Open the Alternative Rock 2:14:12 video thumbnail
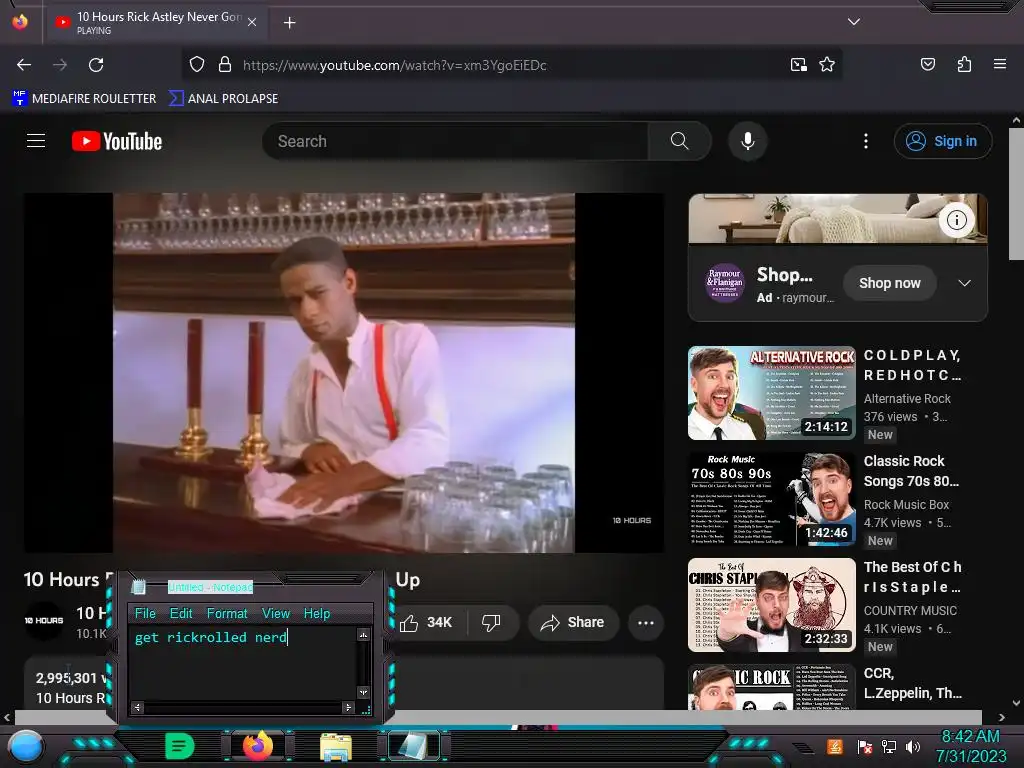1024x768 pixels. (x=771, y=393)
